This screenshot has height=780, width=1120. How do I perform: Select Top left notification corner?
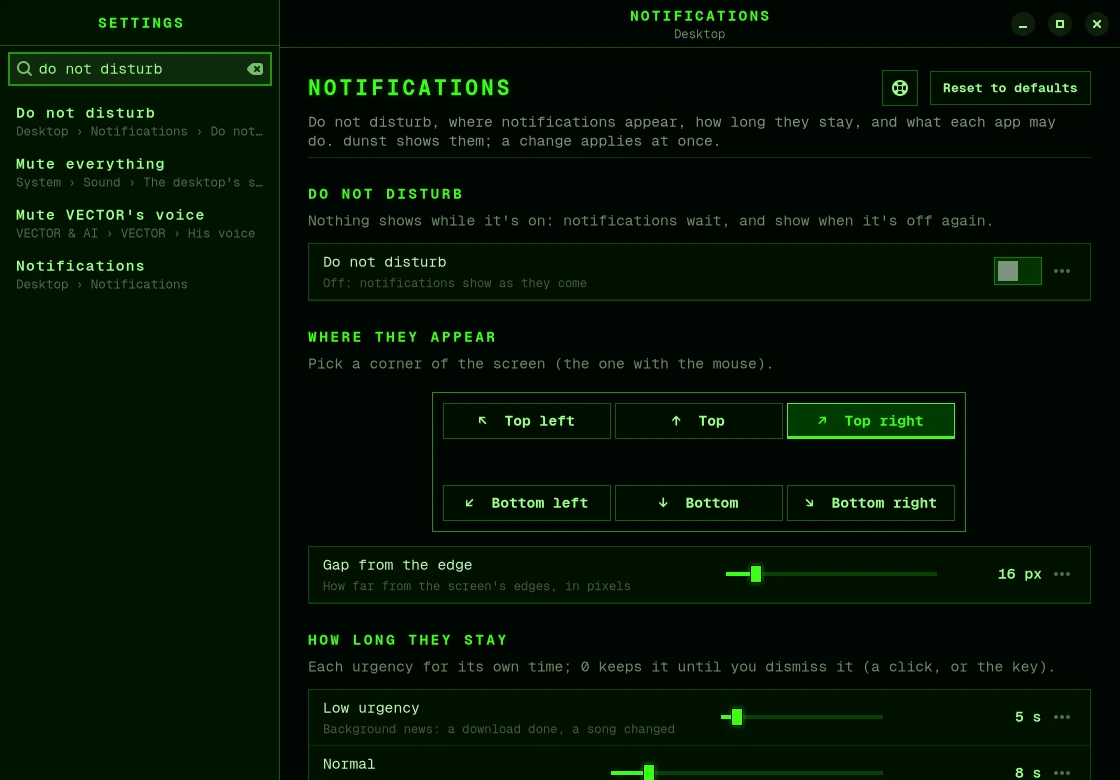[527, 421]
